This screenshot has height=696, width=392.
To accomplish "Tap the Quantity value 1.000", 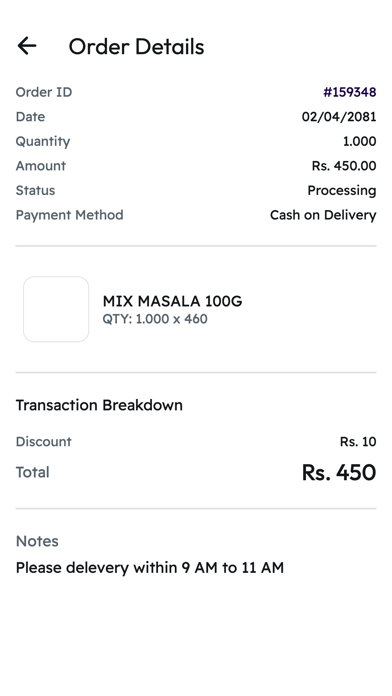I will point(359,141).
